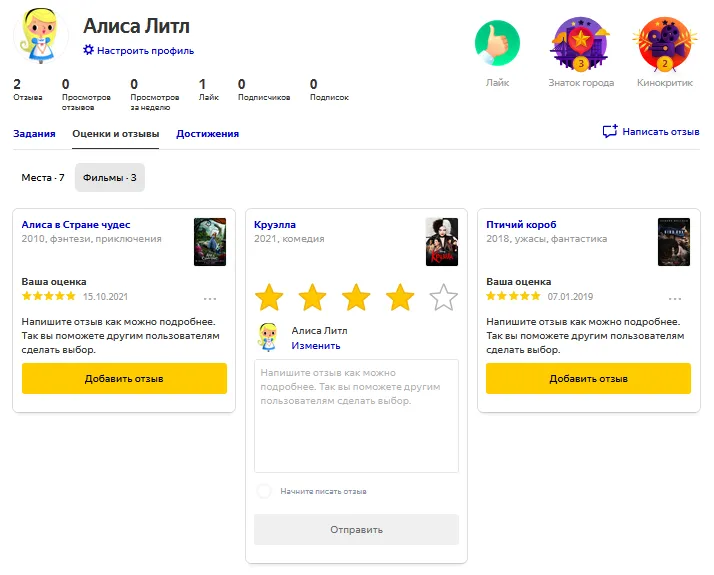Click the profile avatar of Алиса Литл
Screen dimensions: 714x575
coord(40,36)
